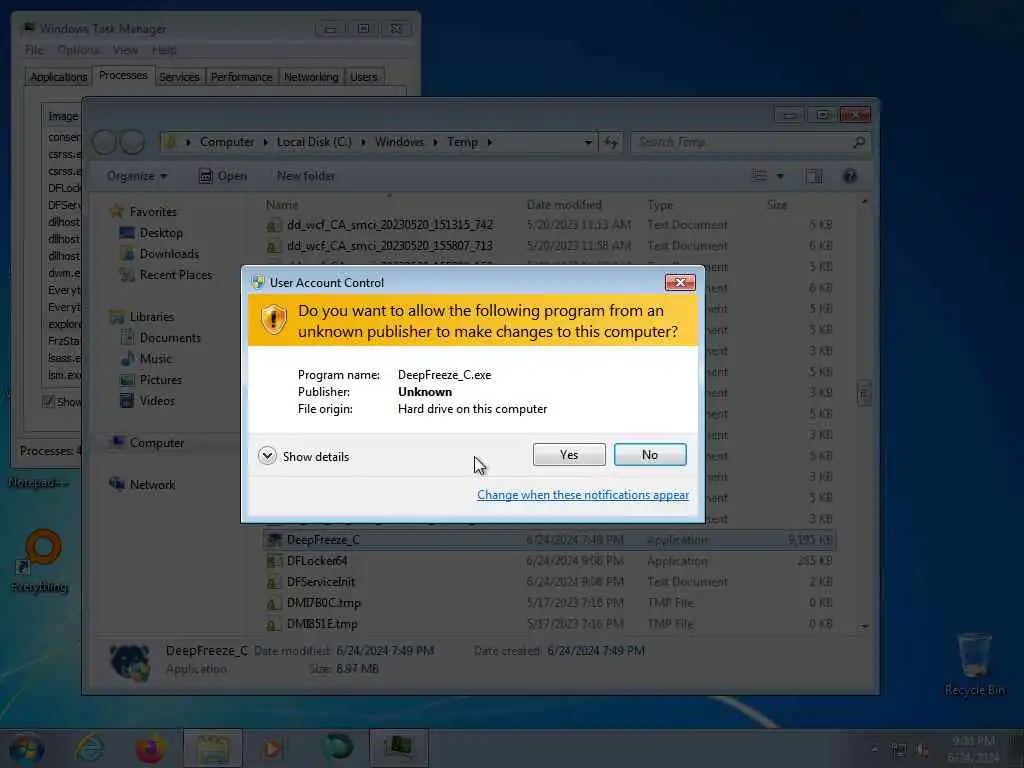
Task: Click the Recycle Bin desktop icon
Action: [974, 664]
